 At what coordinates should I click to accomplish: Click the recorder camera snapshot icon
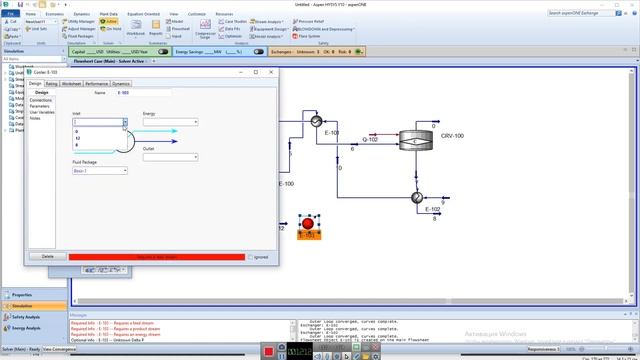point(282,347)
